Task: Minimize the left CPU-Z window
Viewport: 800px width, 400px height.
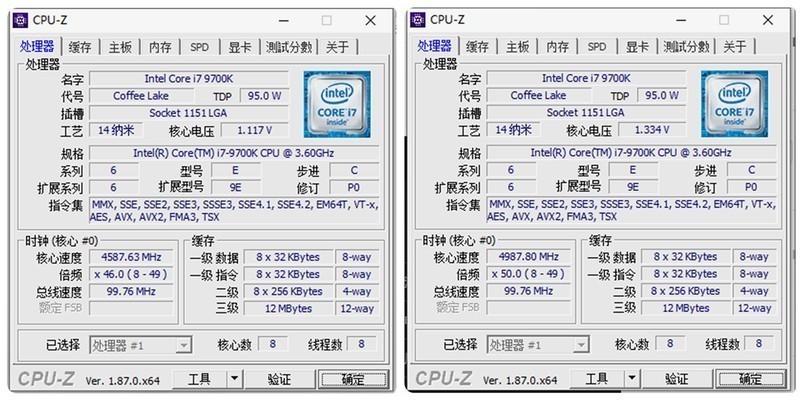Action: [285, 20]
